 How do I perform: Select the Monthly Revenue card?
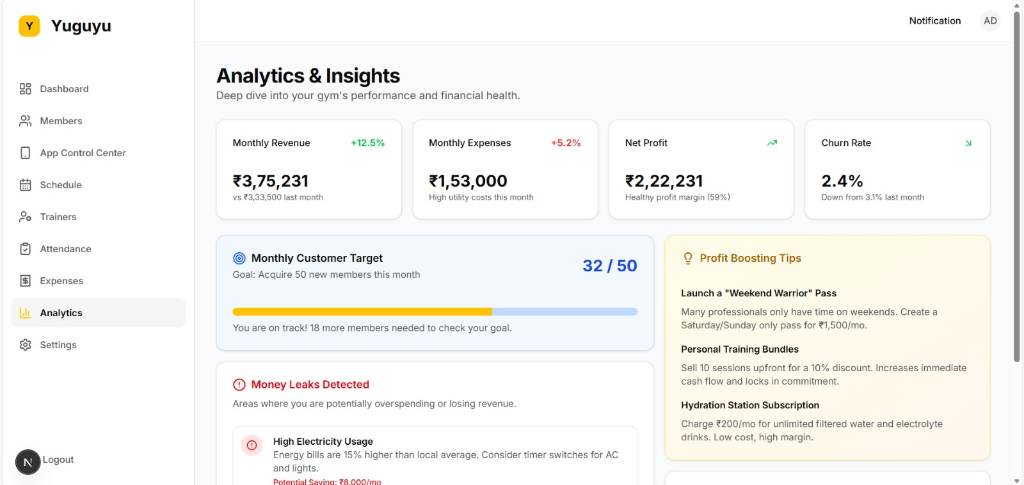click(308, 169)
